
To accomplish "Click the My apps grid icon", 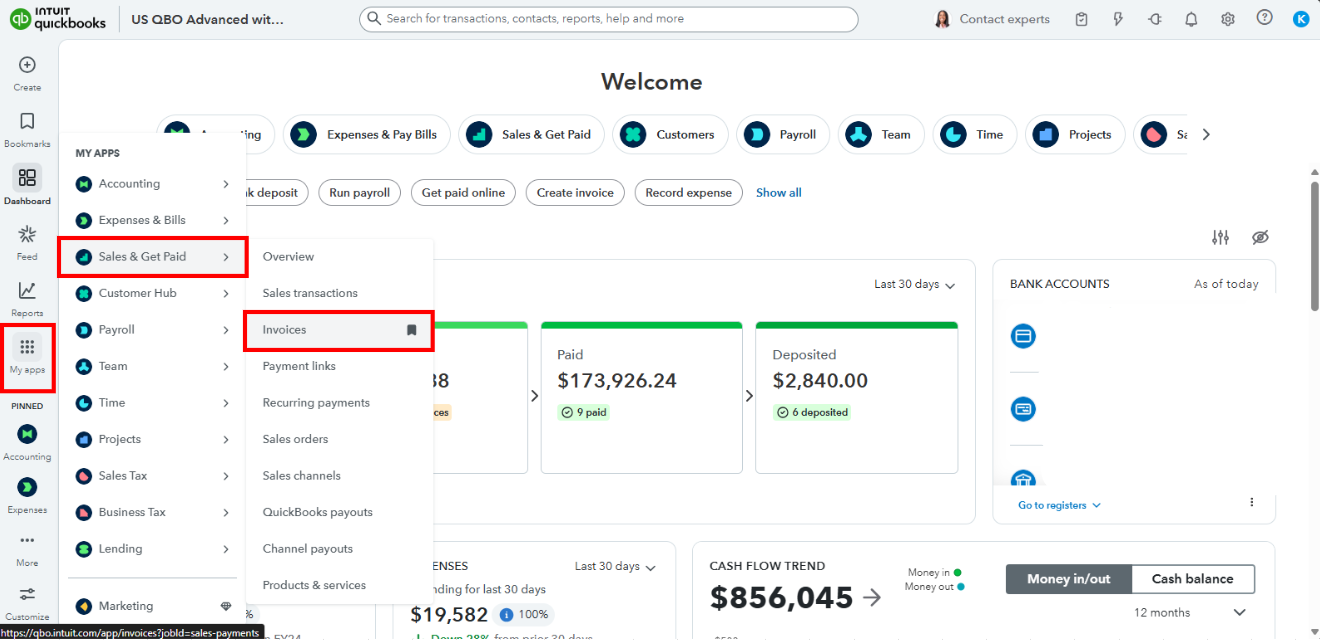I will (x=27, y=347).
